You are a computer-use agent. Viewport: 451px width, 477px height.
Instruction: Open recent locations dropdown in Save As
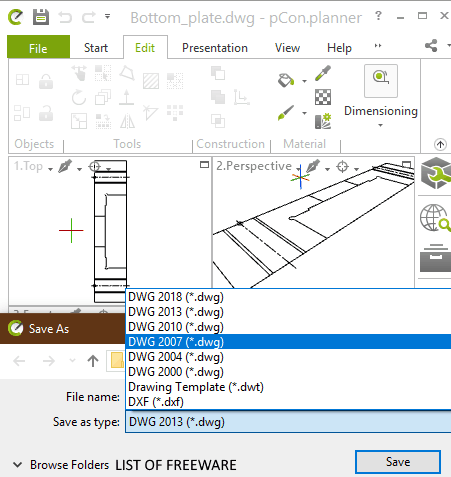pos(72,360)
